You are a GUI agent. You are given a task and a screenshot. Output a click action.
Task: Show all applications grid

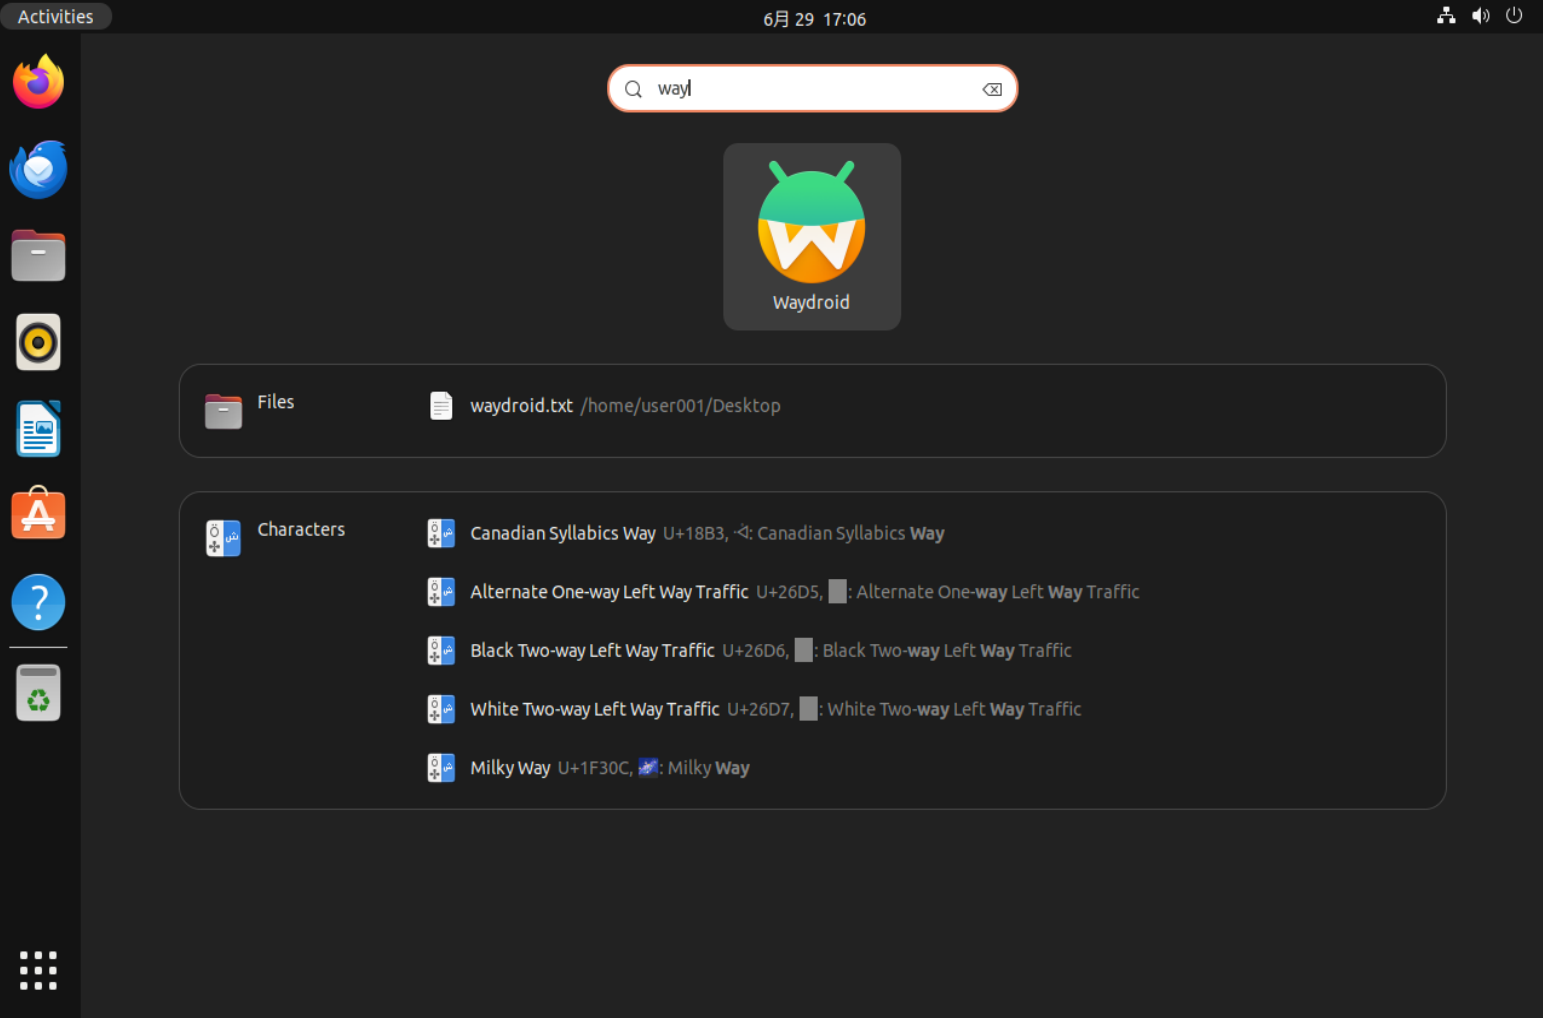point(39,970)
